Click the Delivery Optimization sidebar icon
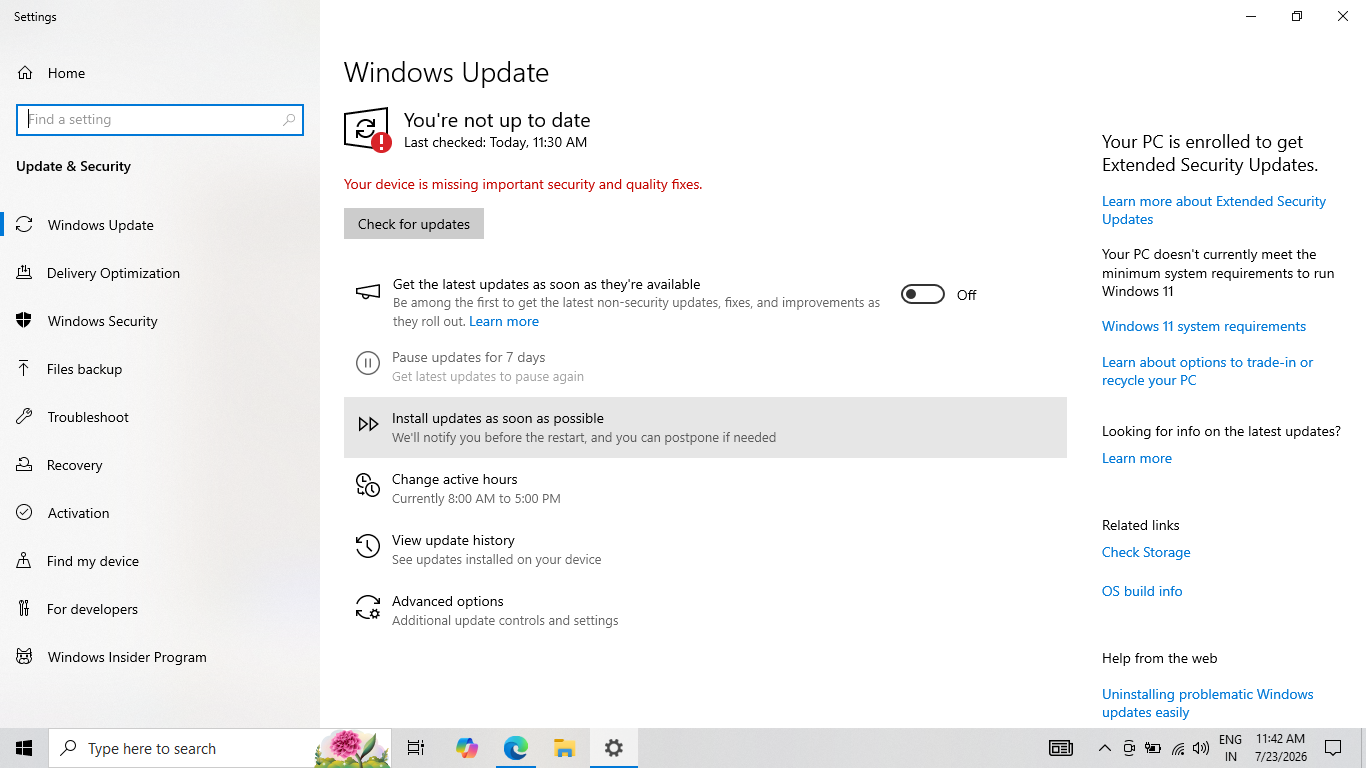The image size is (1366, 768). click(25, 273)
